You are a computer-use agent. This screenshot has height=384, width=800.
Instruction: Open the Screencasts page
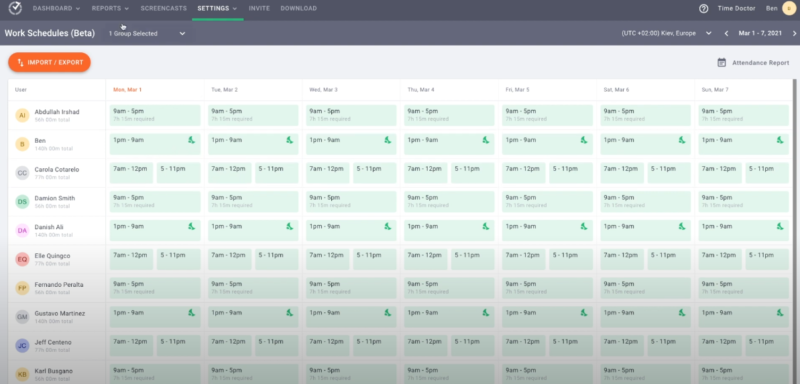pos(163,9)
